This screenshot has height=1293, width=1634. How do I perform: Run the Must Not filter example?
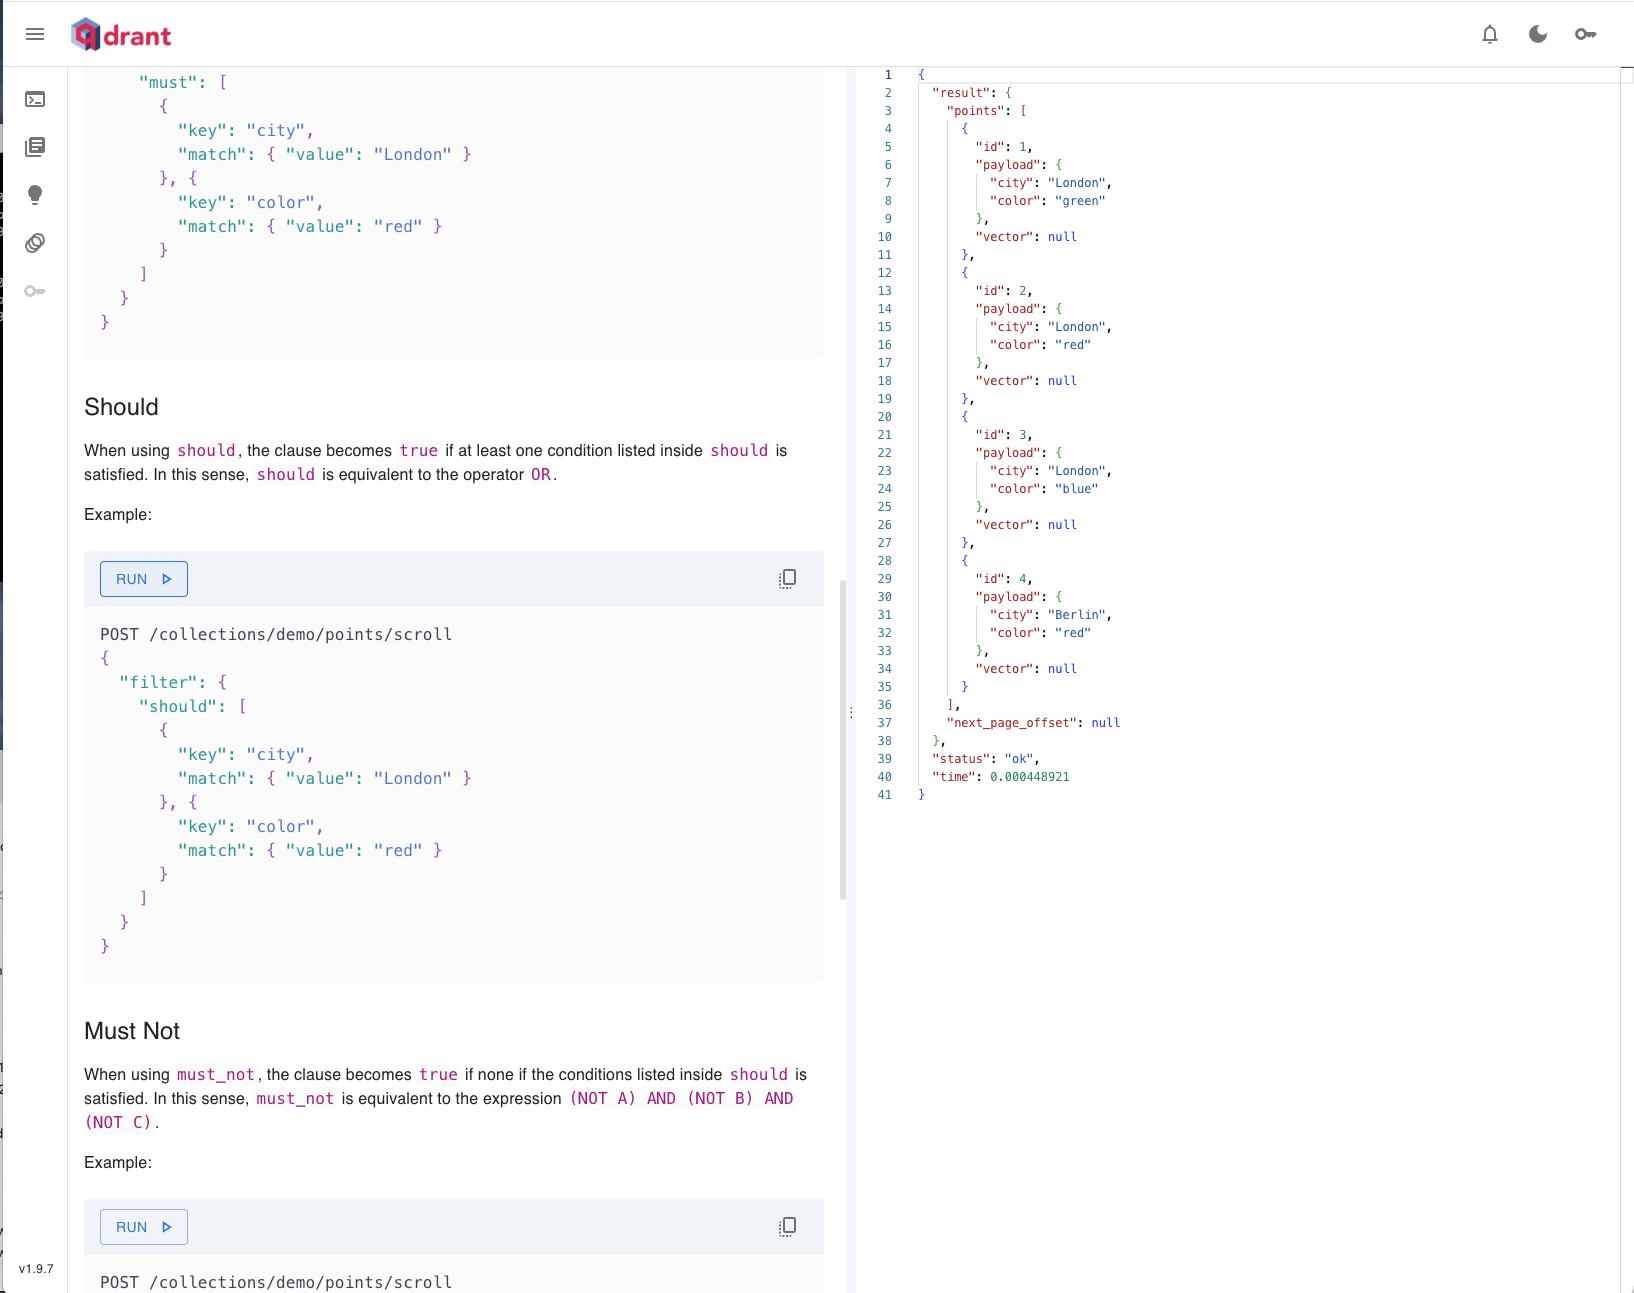tap(143, 1226)
